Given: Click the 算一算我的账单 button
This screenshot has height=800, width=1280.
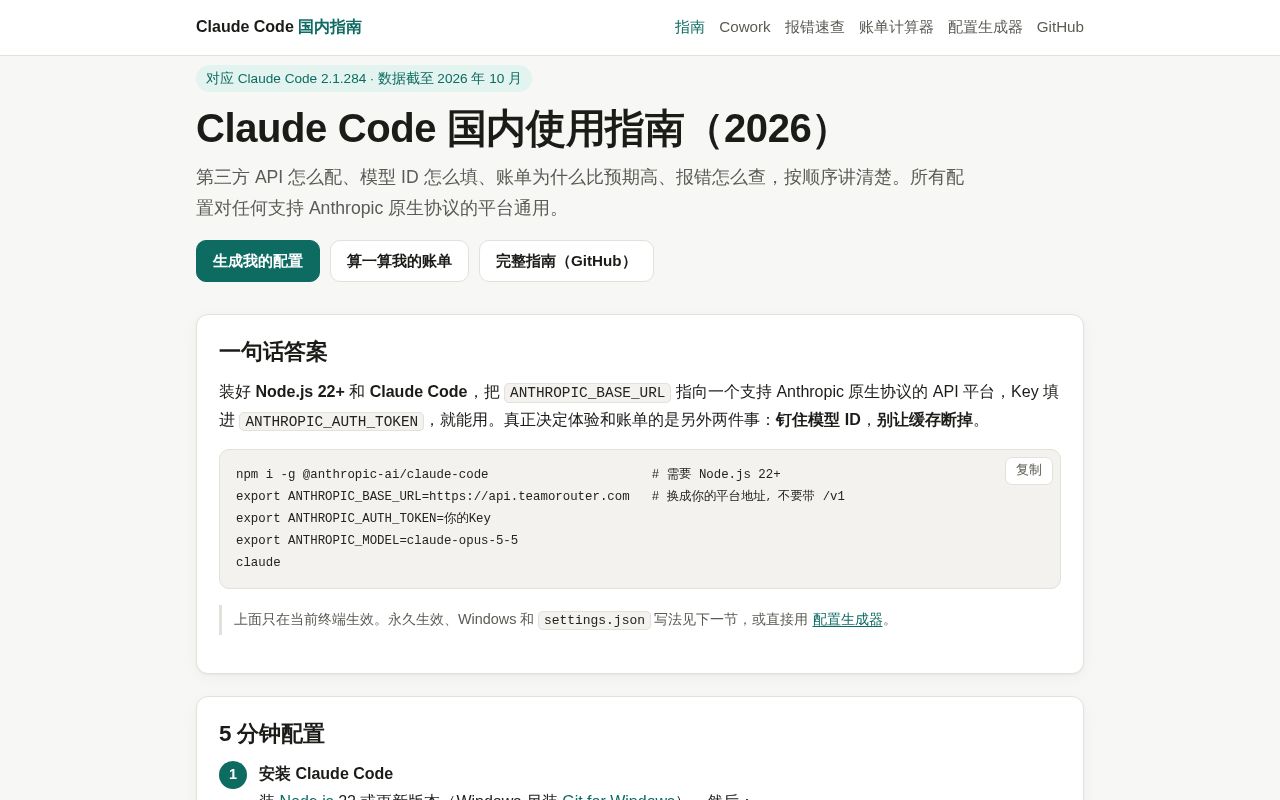Looking at the screenshot, I should coord(399,261).
